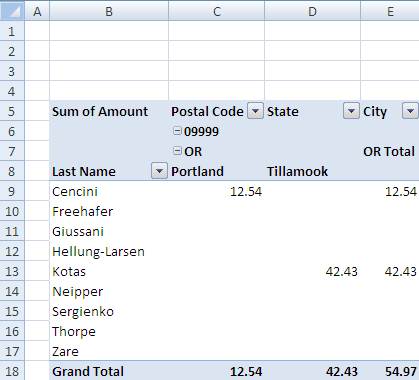Screen dimensions: 419x380
Task: Select the Sum of Amount cell
Action: (x=109, y=111)
